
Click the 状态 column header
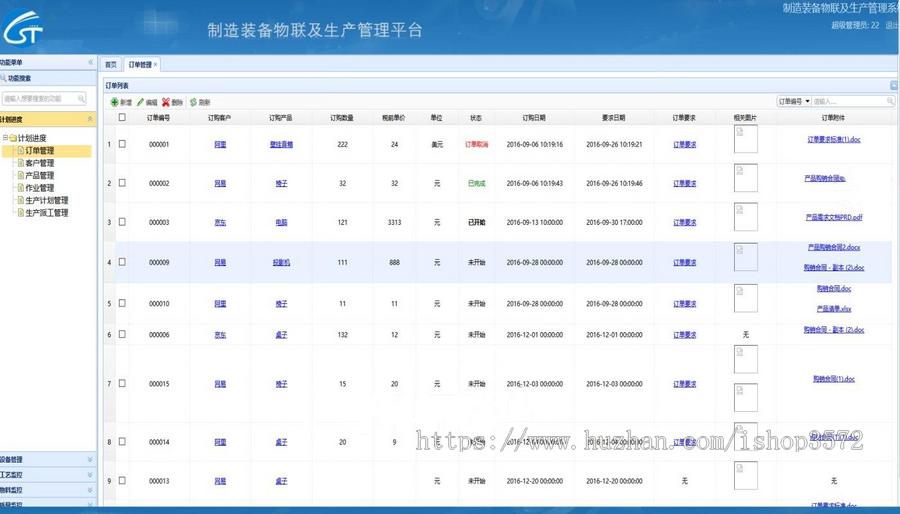click(476, 118)
